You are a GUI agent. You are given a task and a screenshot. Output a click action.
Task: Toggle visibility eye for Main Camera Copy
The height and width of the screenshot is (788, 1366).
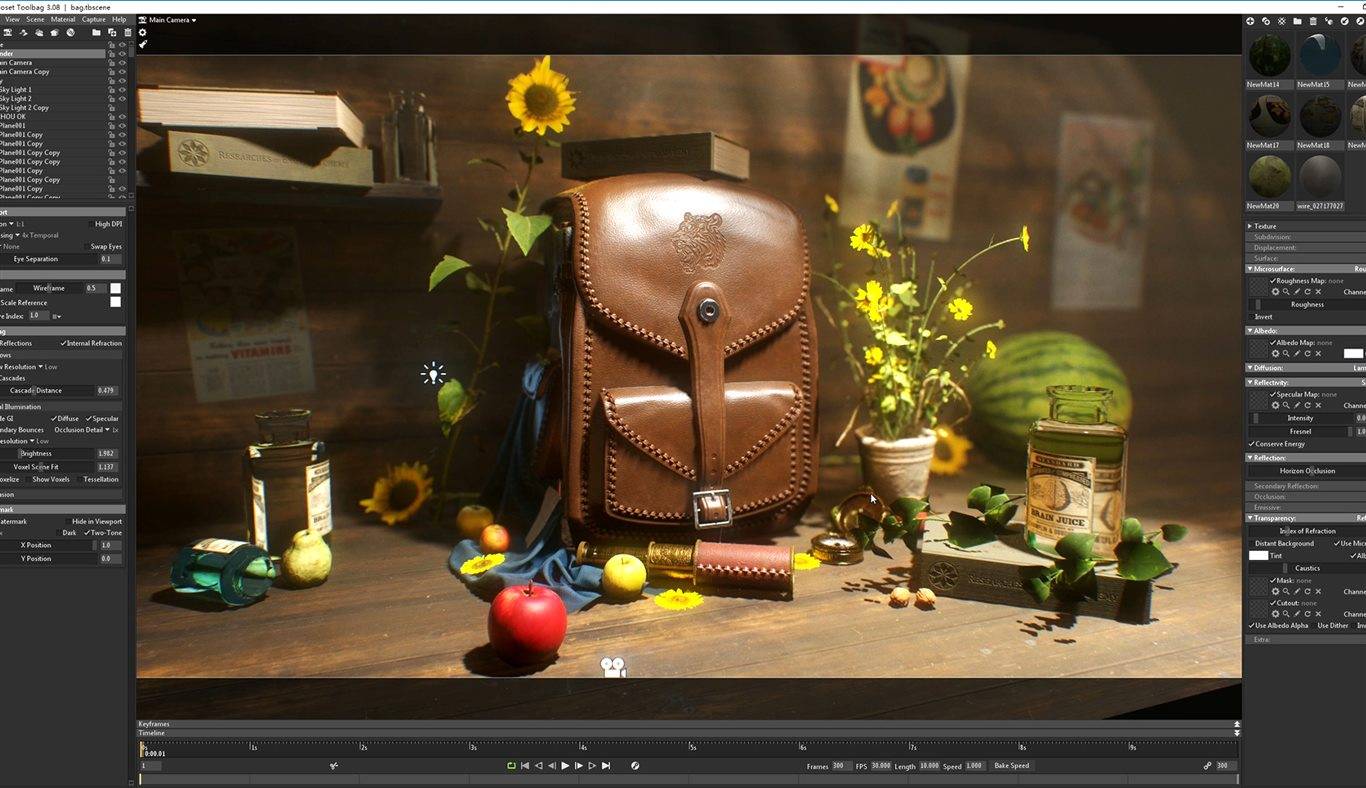click(122, 72)
